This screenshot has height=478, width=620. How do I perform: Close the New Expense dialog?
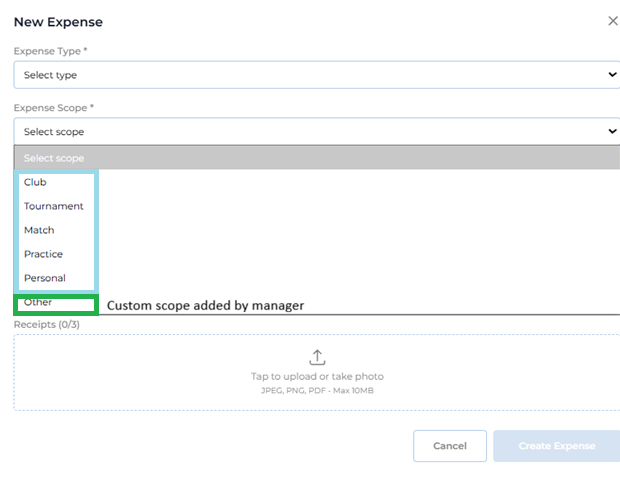coord(613,21)
